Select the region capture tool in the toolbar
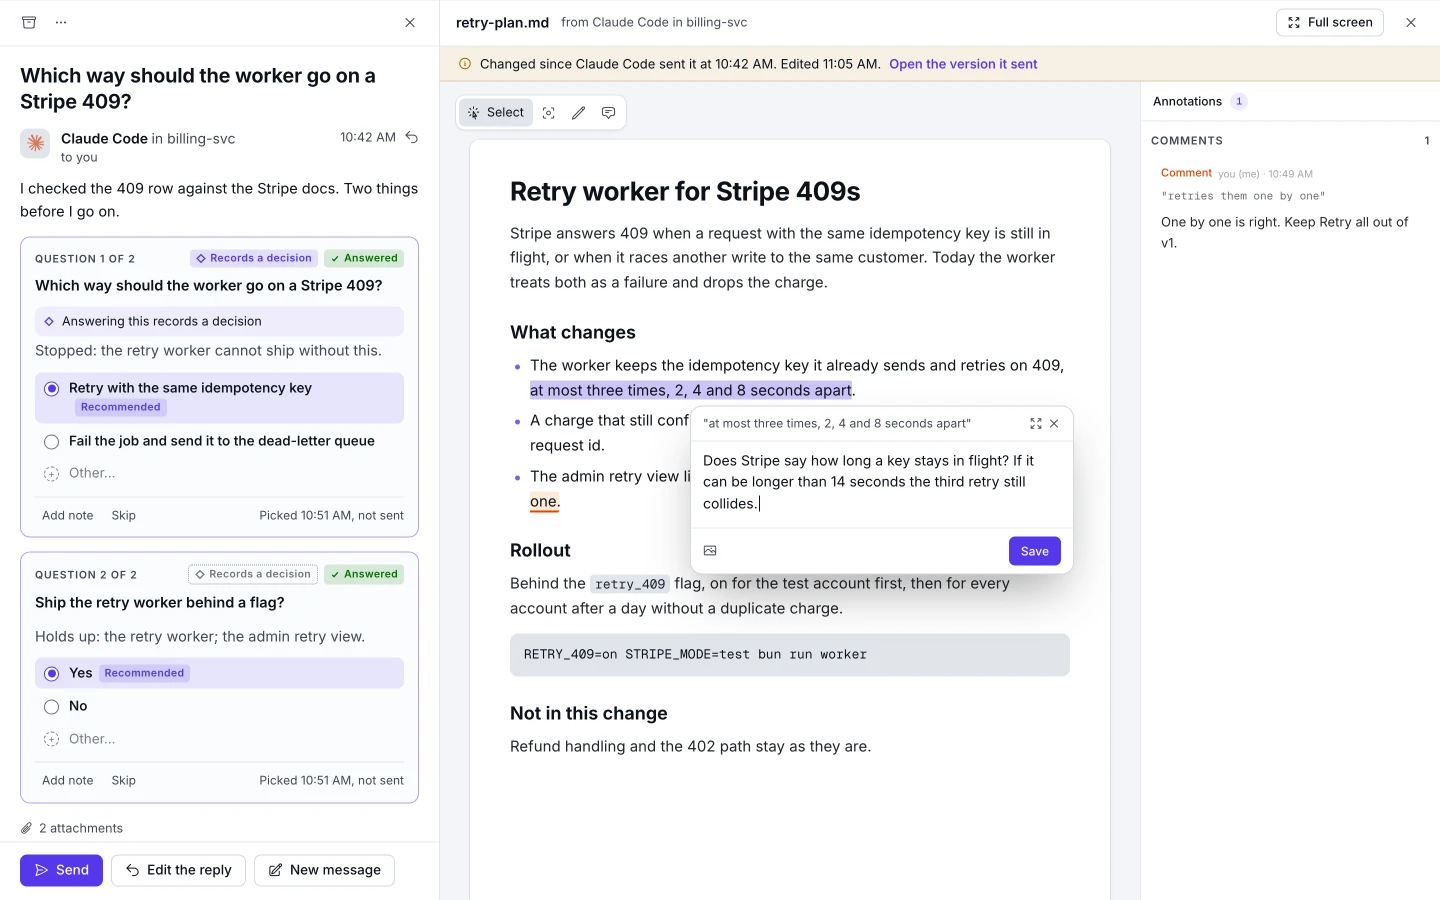Viewport: 1440px width, 900px height. [549, 113]
